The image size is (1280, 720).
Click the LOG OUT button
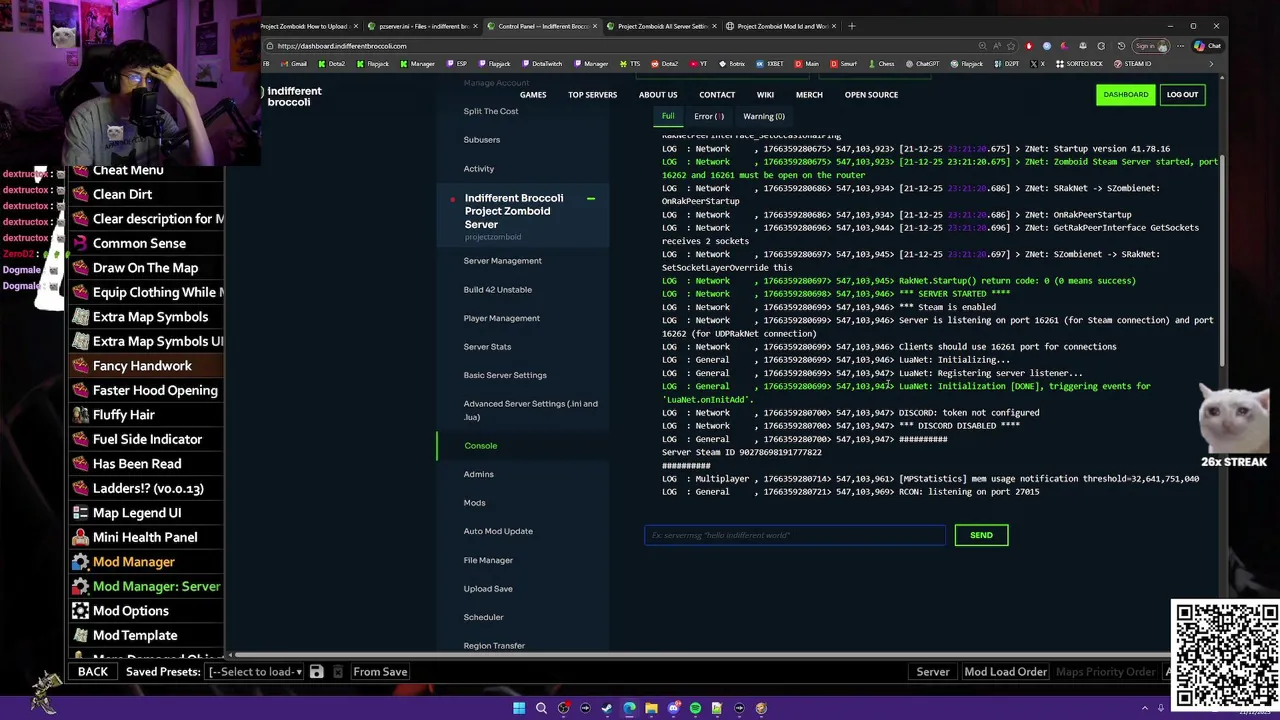click(x=1182, y=95)
